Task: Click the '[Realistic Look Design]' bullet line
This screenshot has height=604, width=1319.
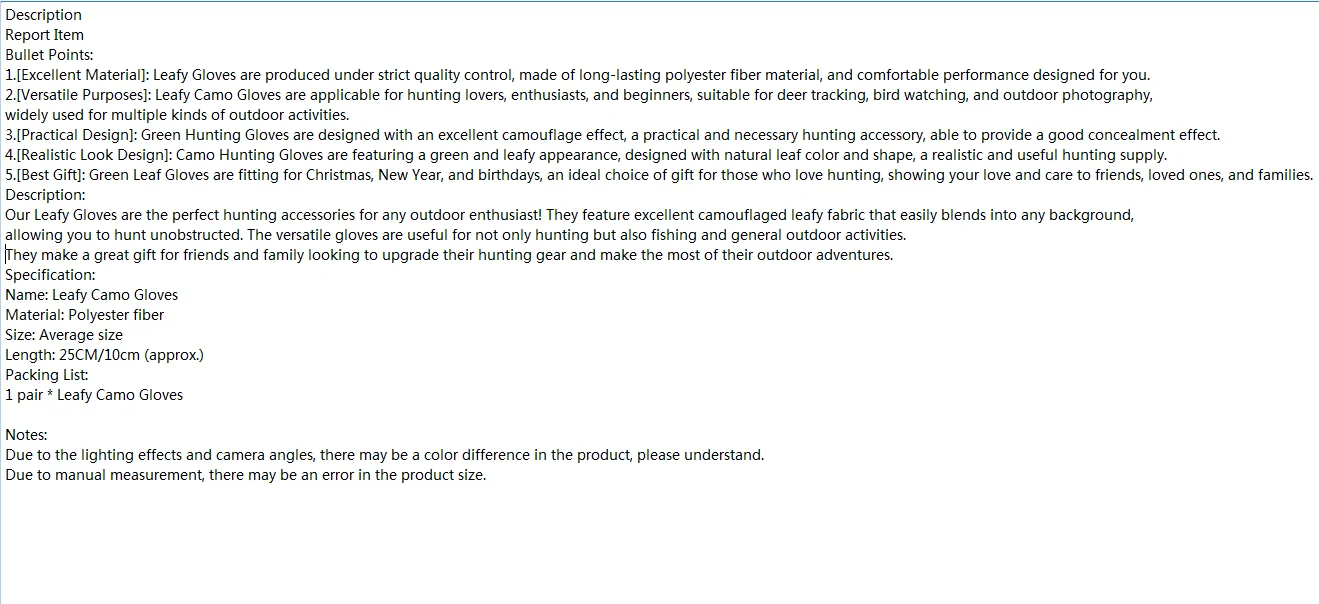Action: pyautogui.click(x=586, y=155)
